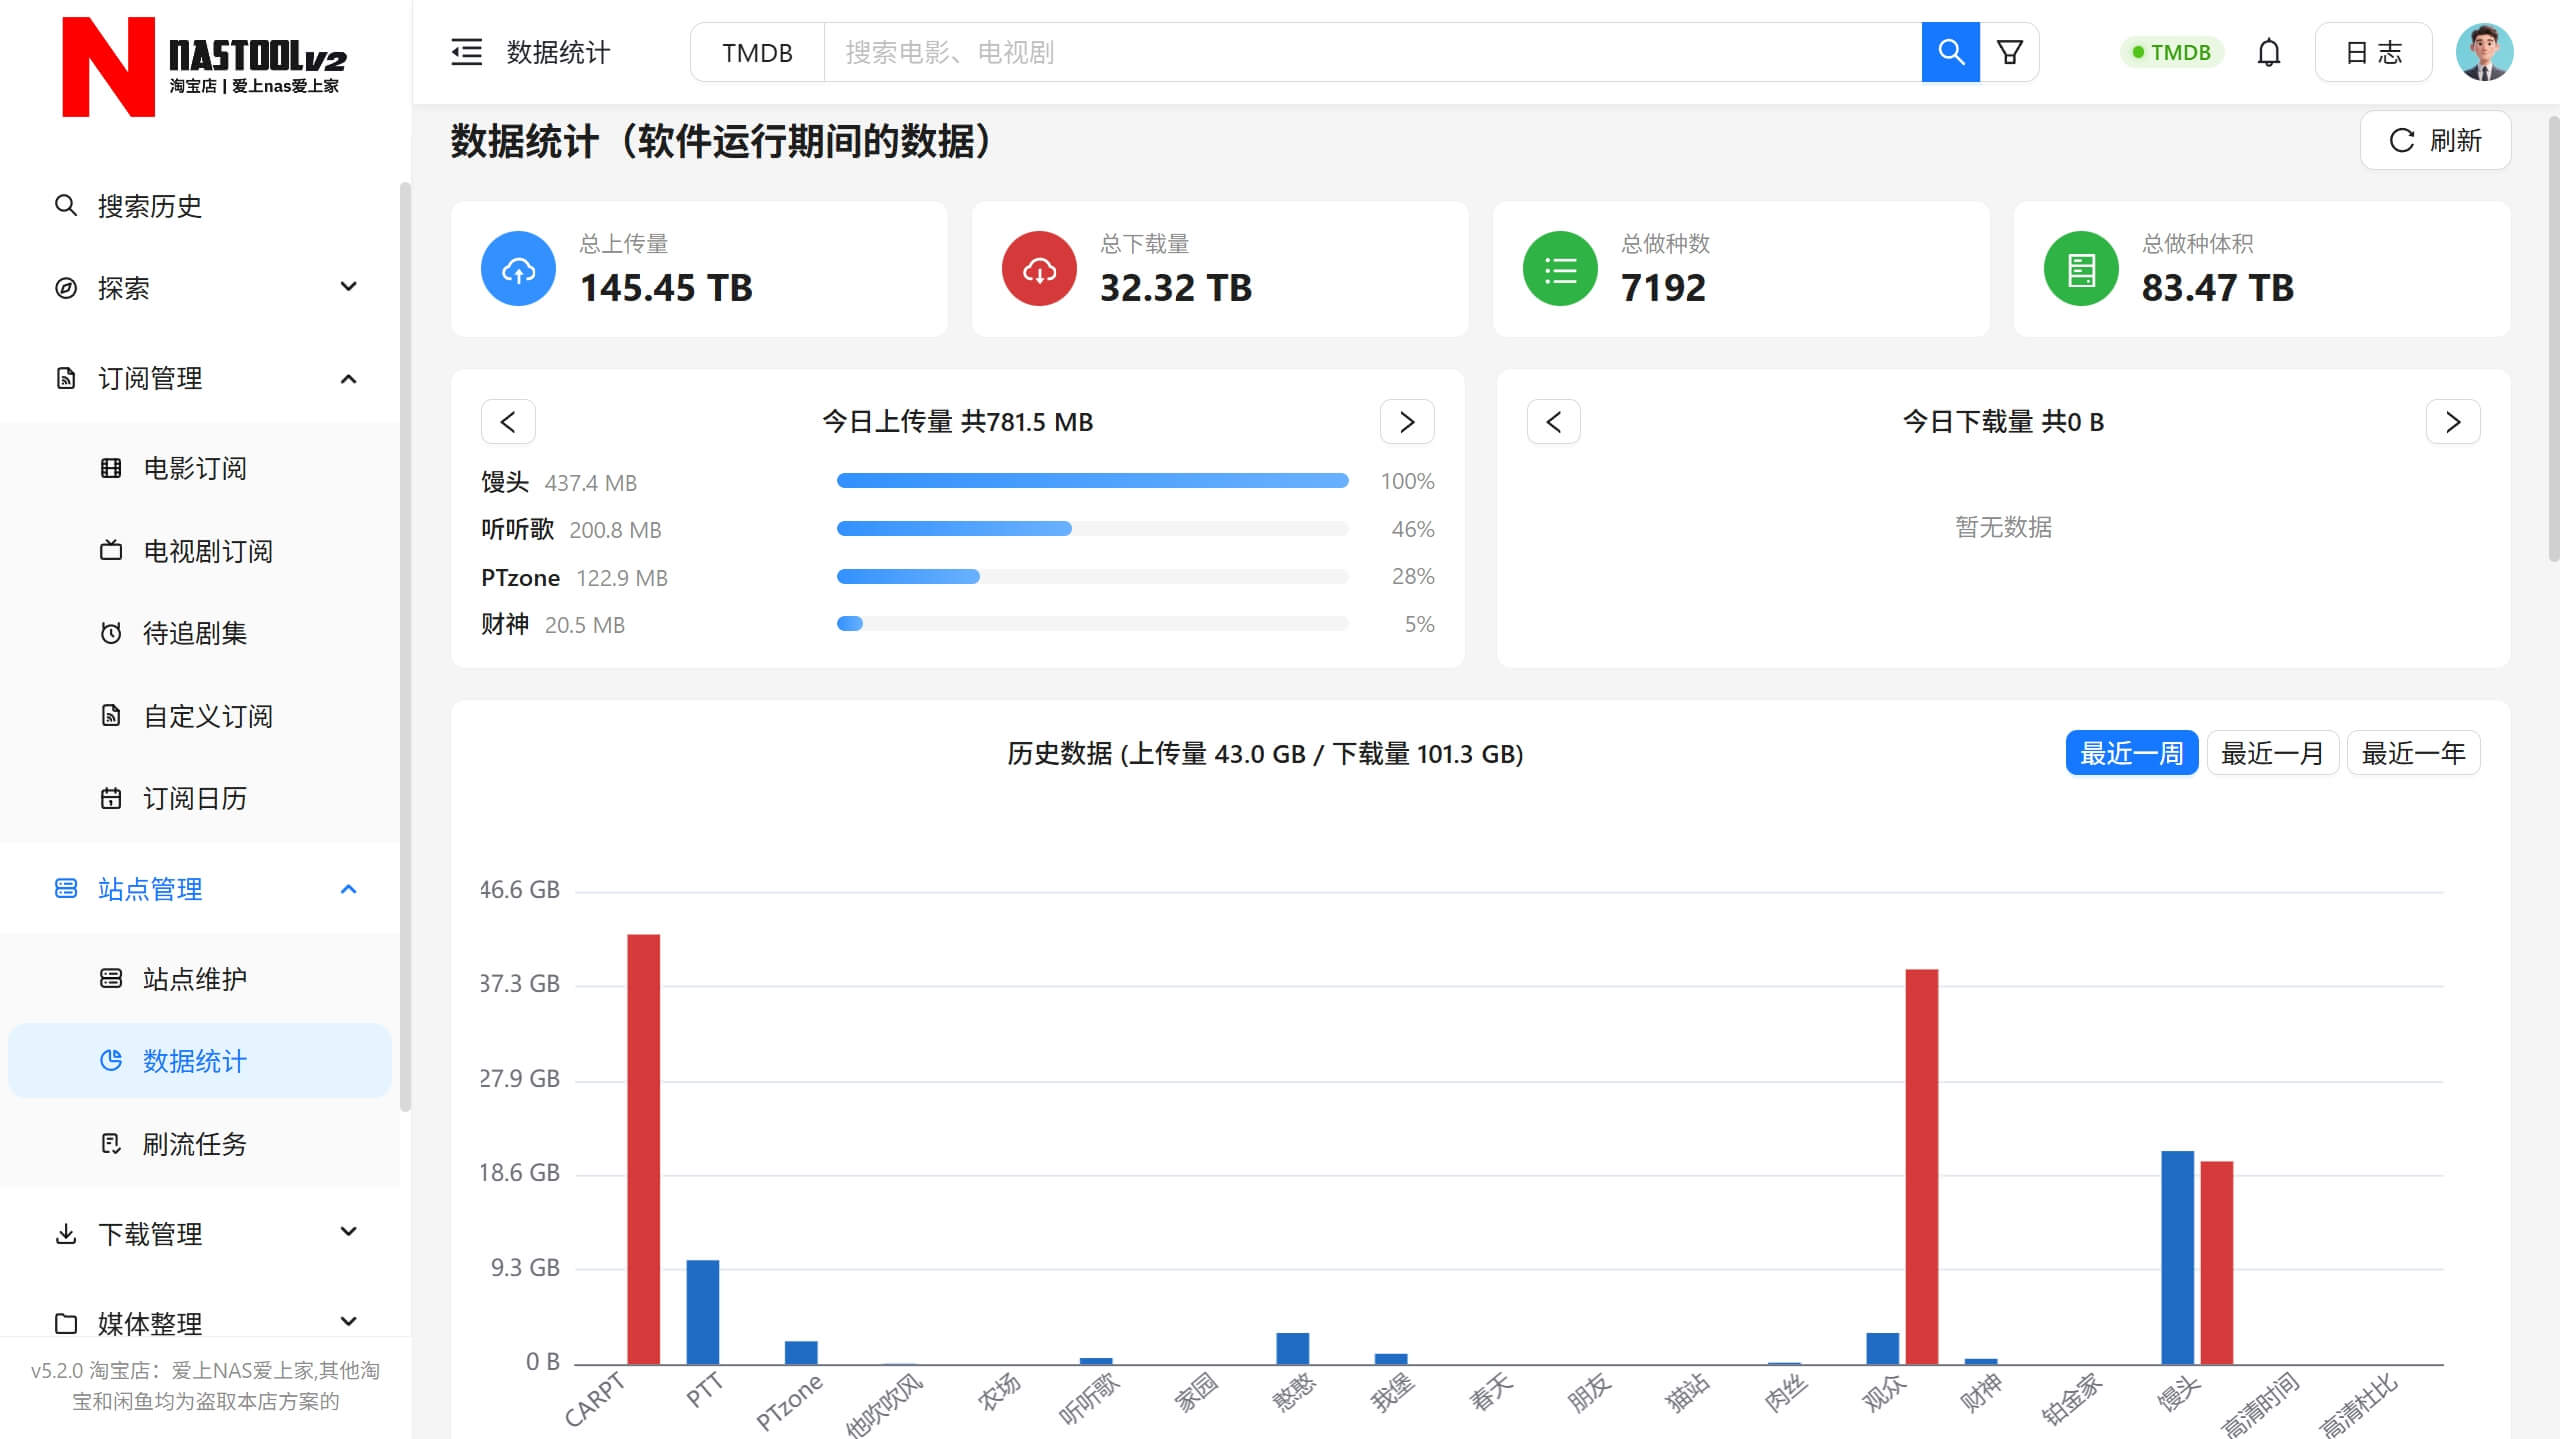Click the CARPT red download bar
The image size is (2560, 1439).
pos(643,1149)
